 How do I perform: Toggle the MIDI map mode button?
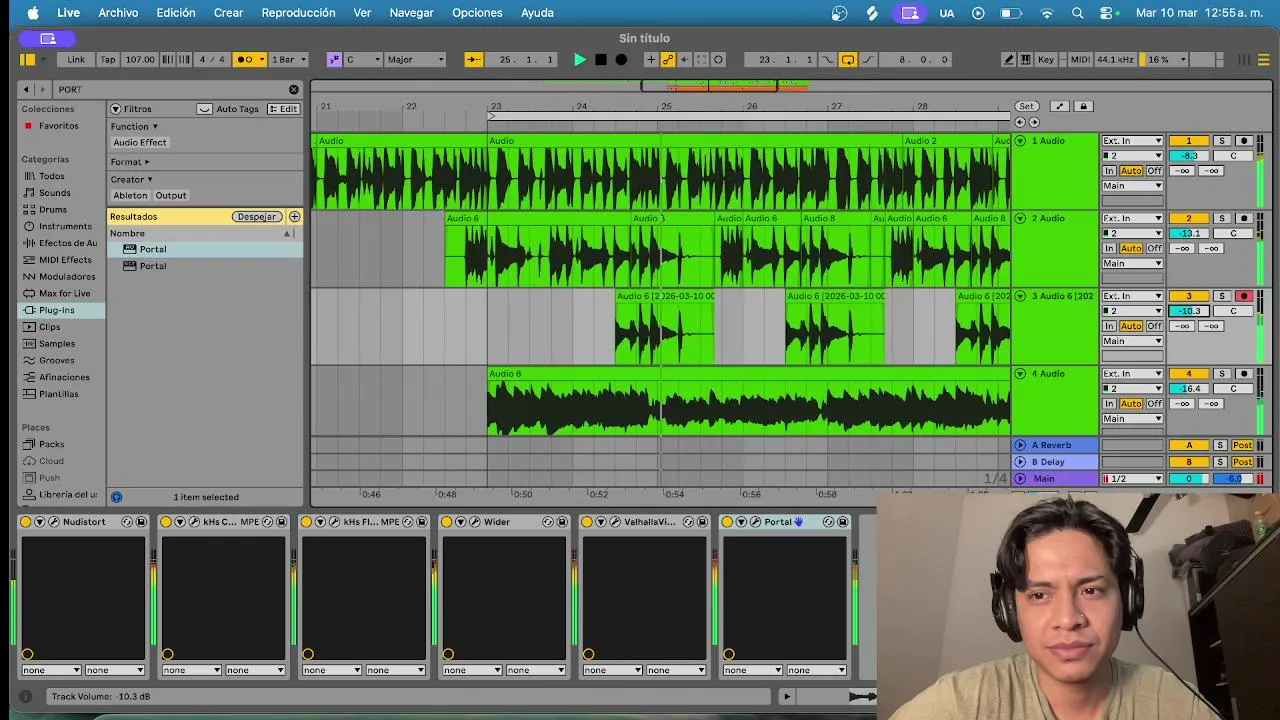tap(1080, 60)
